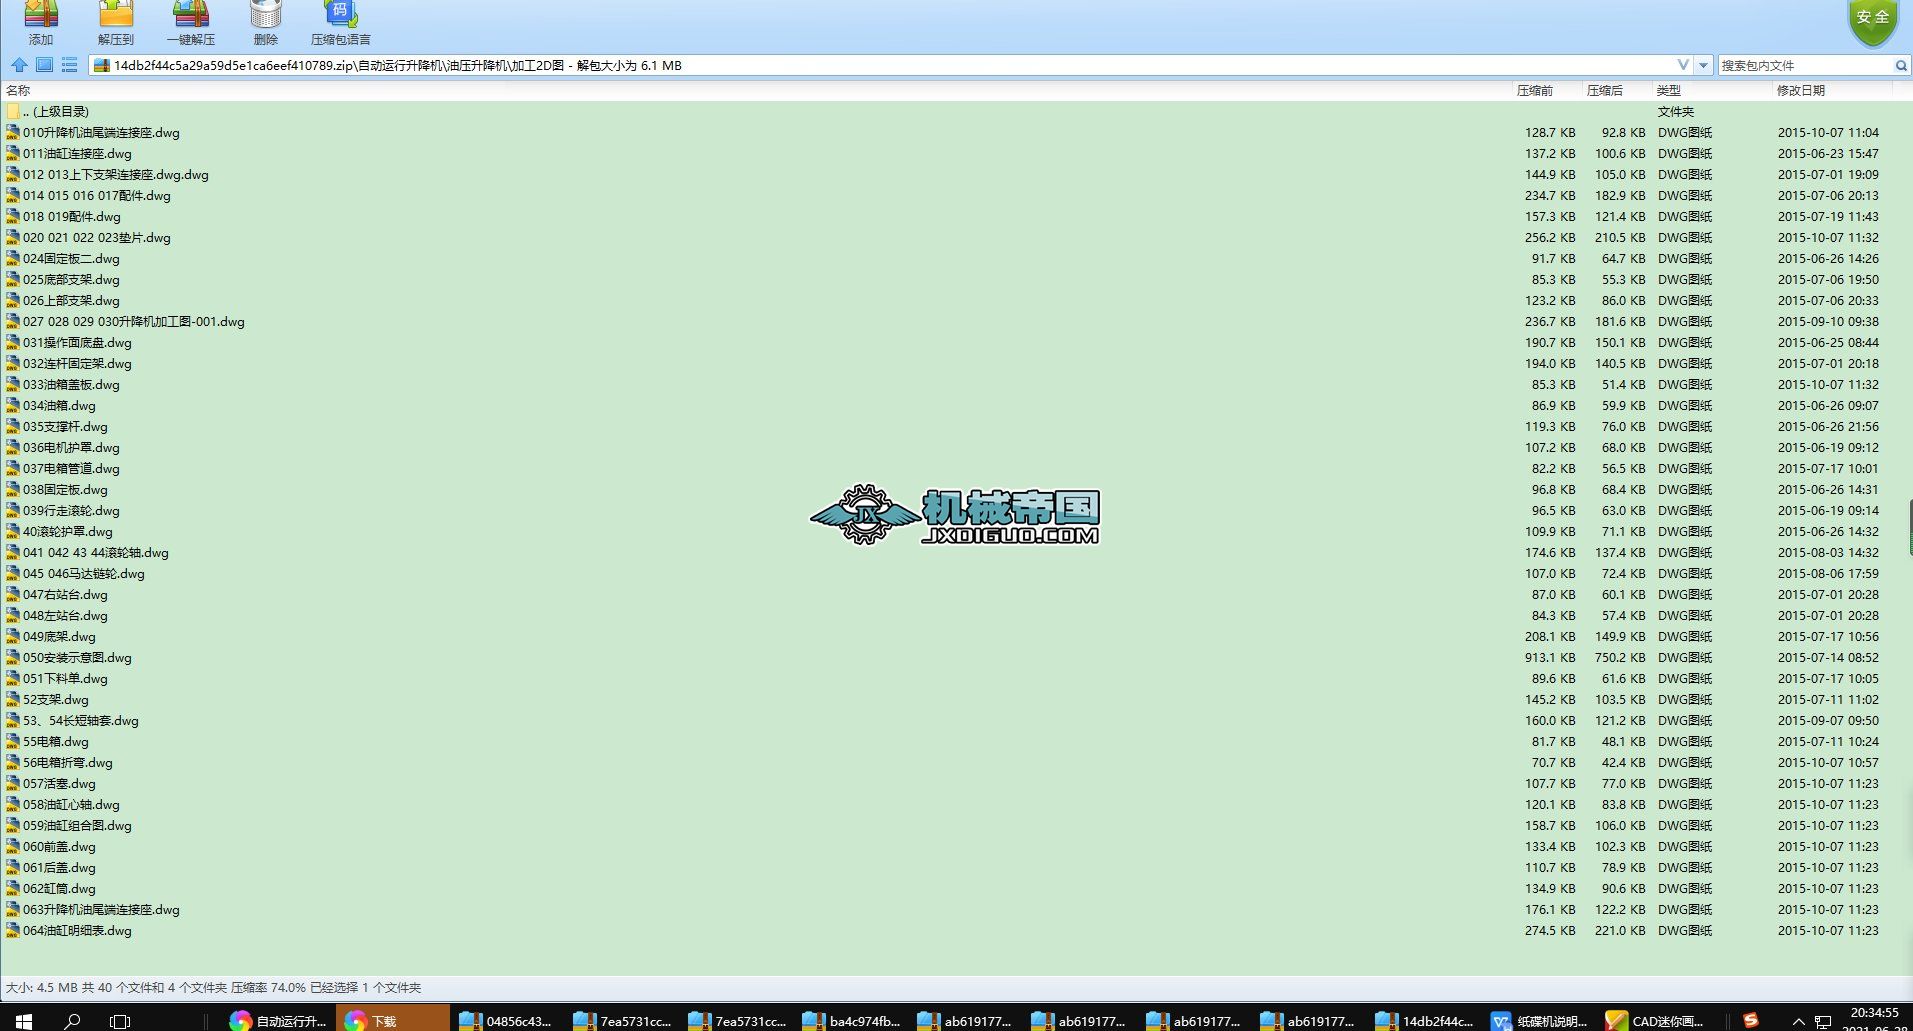
Task: Open Windows taskbar search
Action: coord(72,1021)
